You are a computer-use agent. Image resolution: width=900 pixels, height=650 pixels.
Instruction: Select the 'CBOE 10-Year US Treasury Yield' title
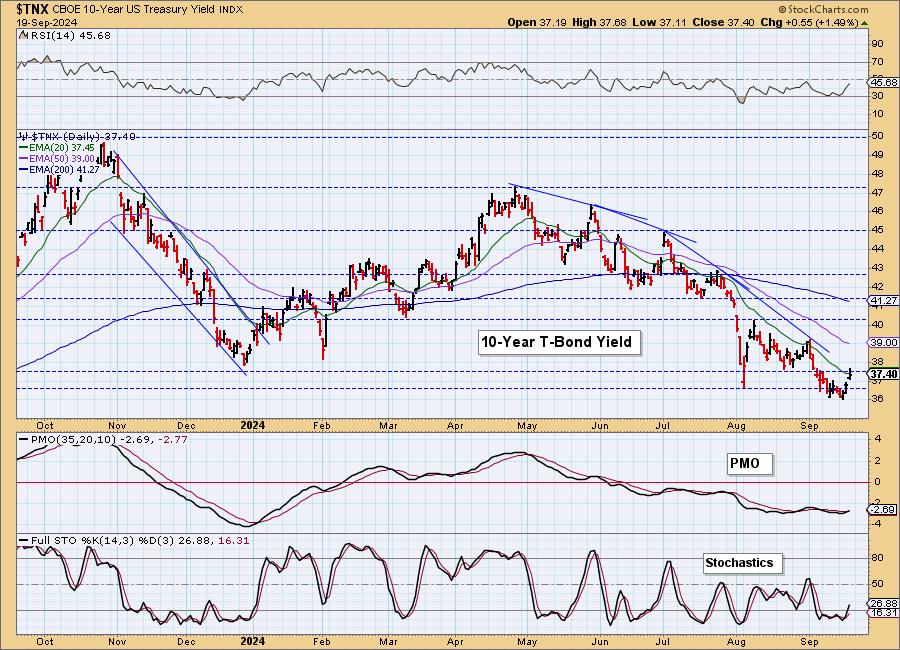pos(135,10)
